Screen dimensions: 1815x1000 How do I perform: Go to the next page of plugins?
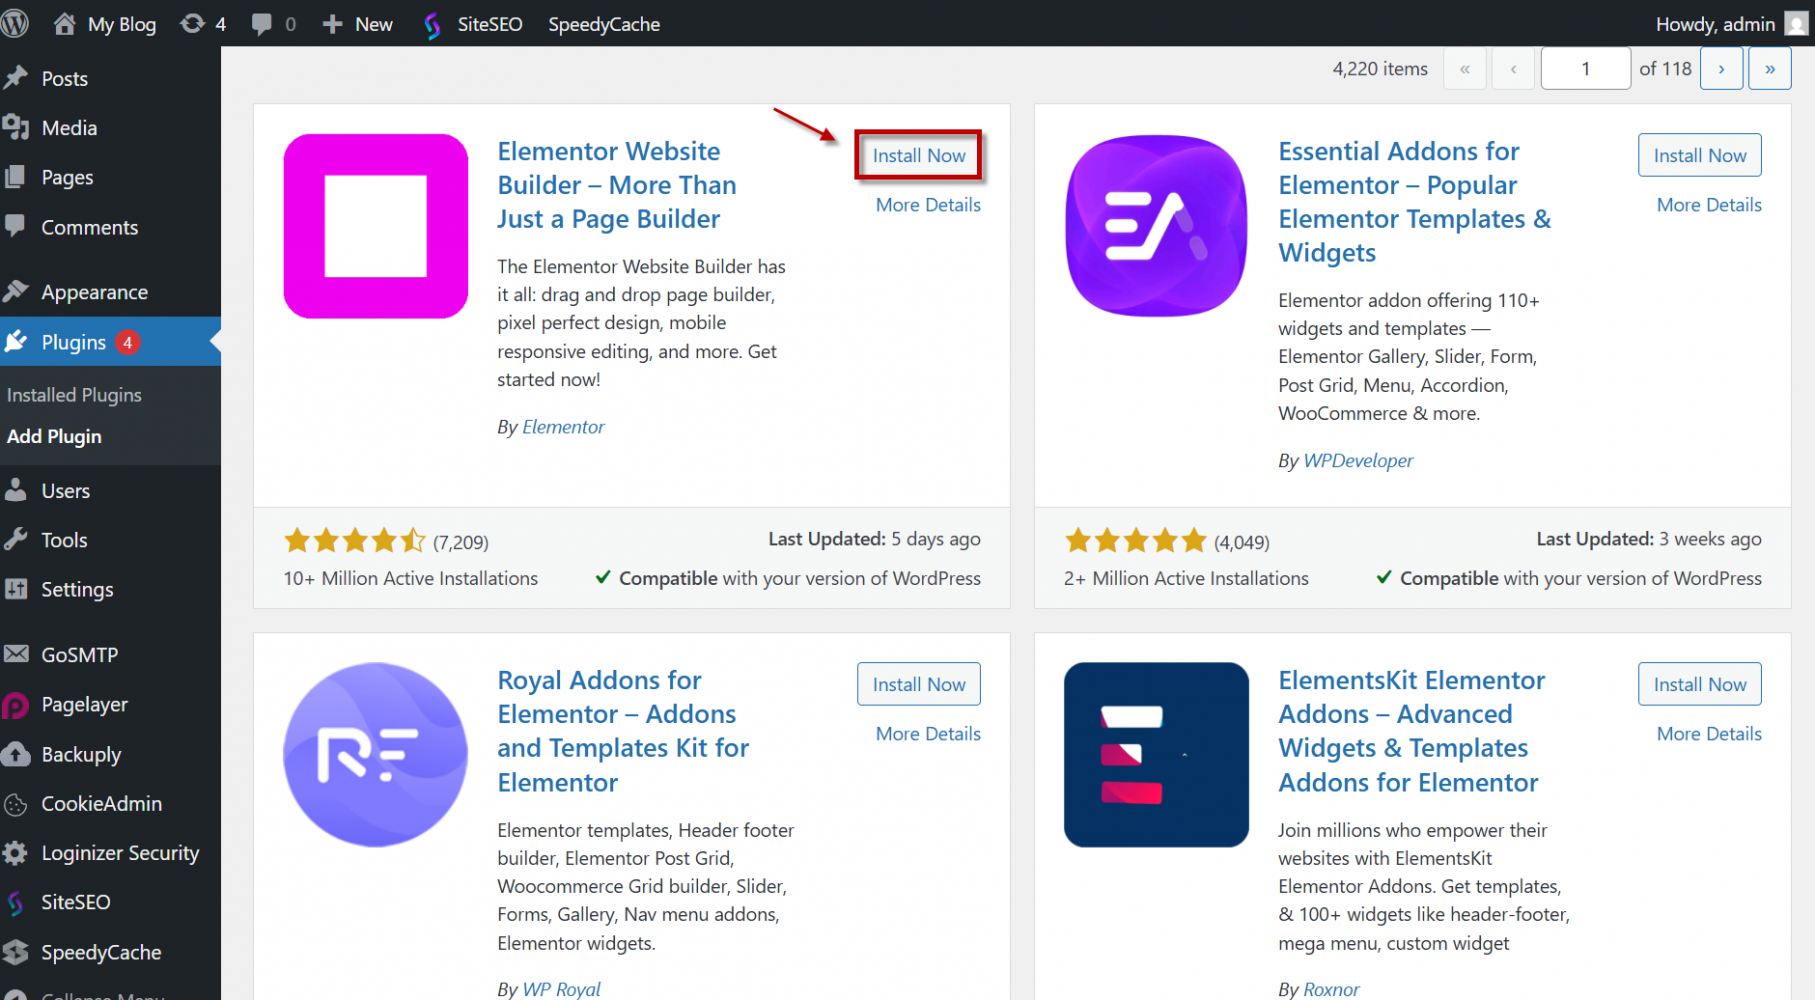coord(1721,69)
